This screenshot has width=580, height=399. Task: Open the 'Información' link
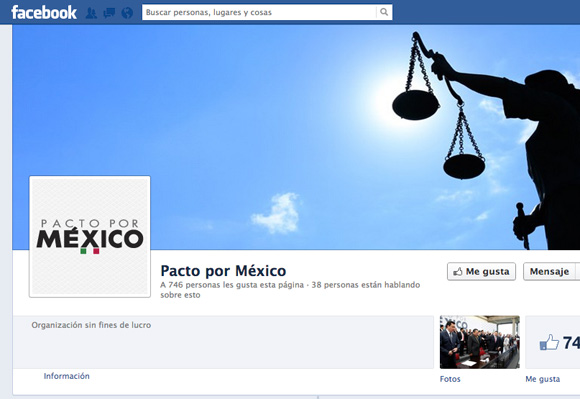(67, 376)
